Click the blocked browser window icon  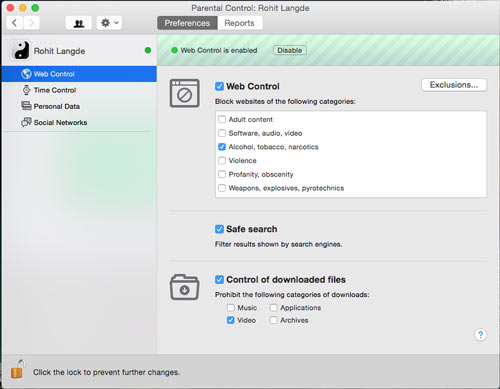(185, 93)
